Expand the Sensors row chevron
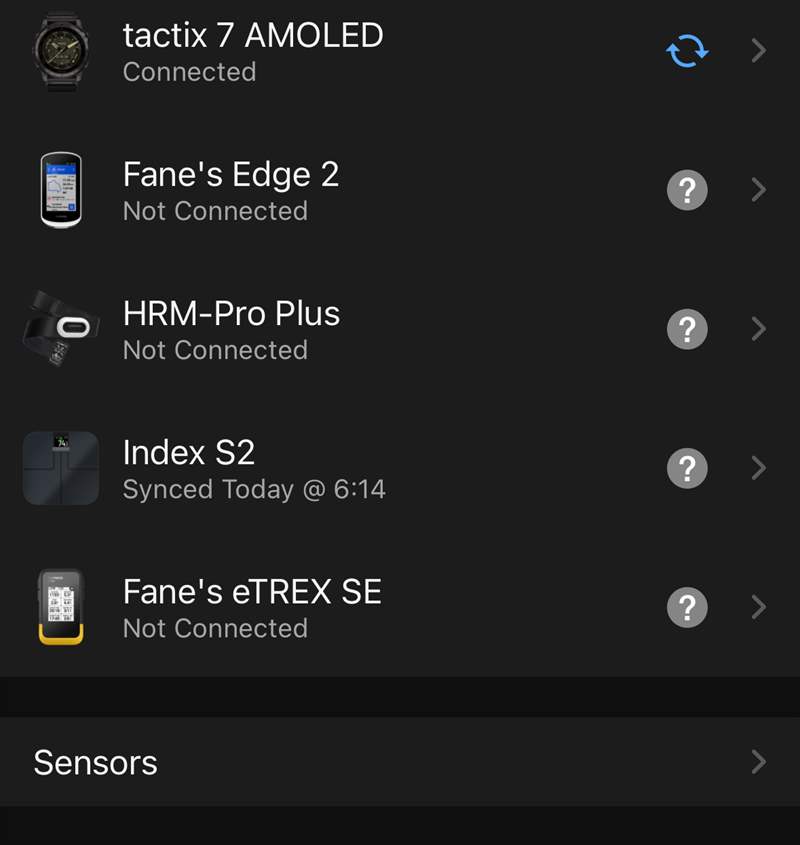The height and width of the screenshot is (845, 800). click(x=759, y=763)
